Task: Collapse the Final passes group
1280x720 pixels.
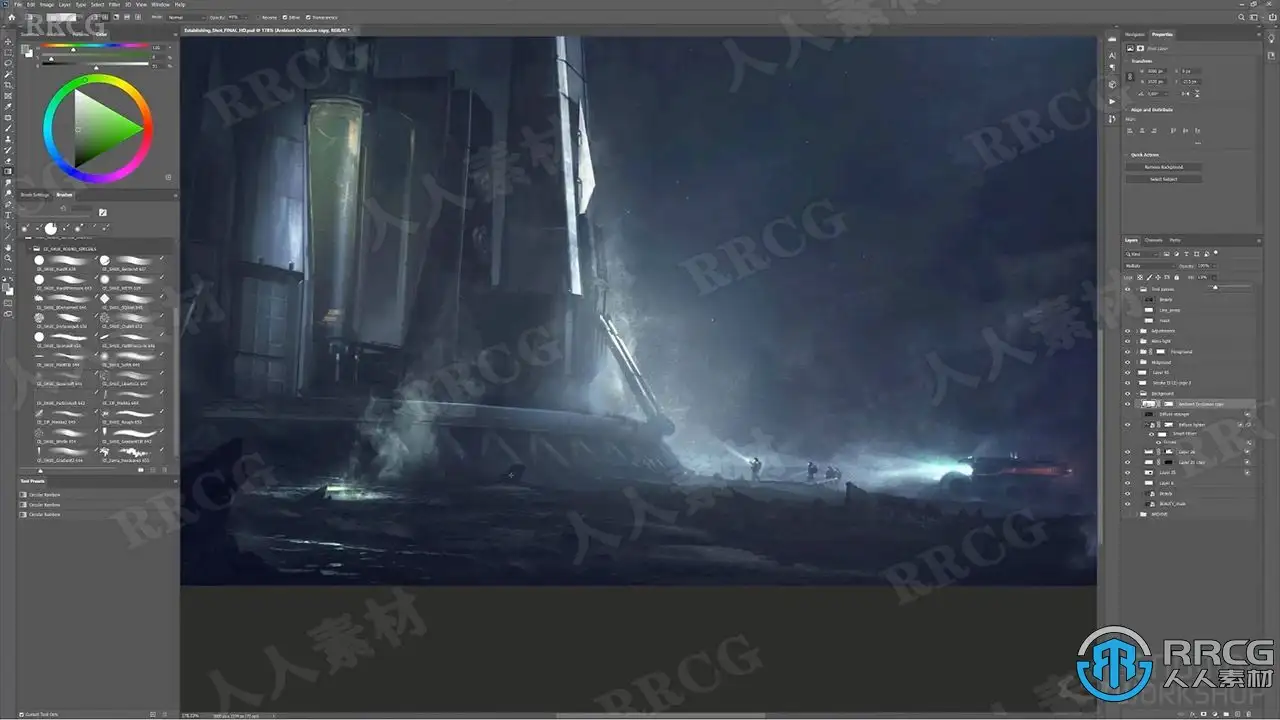Action: [1137, 289]
